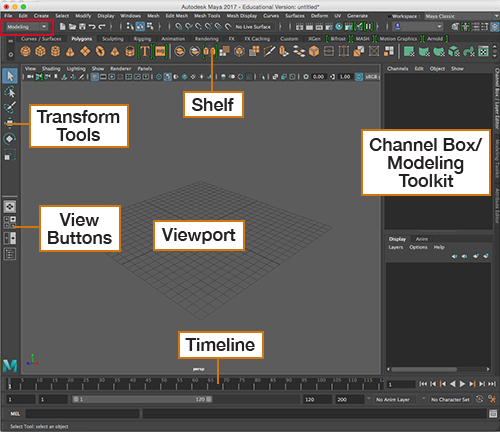Click the playback end time field 120
The image size is (500, 432).
click(x=317, y=399)
